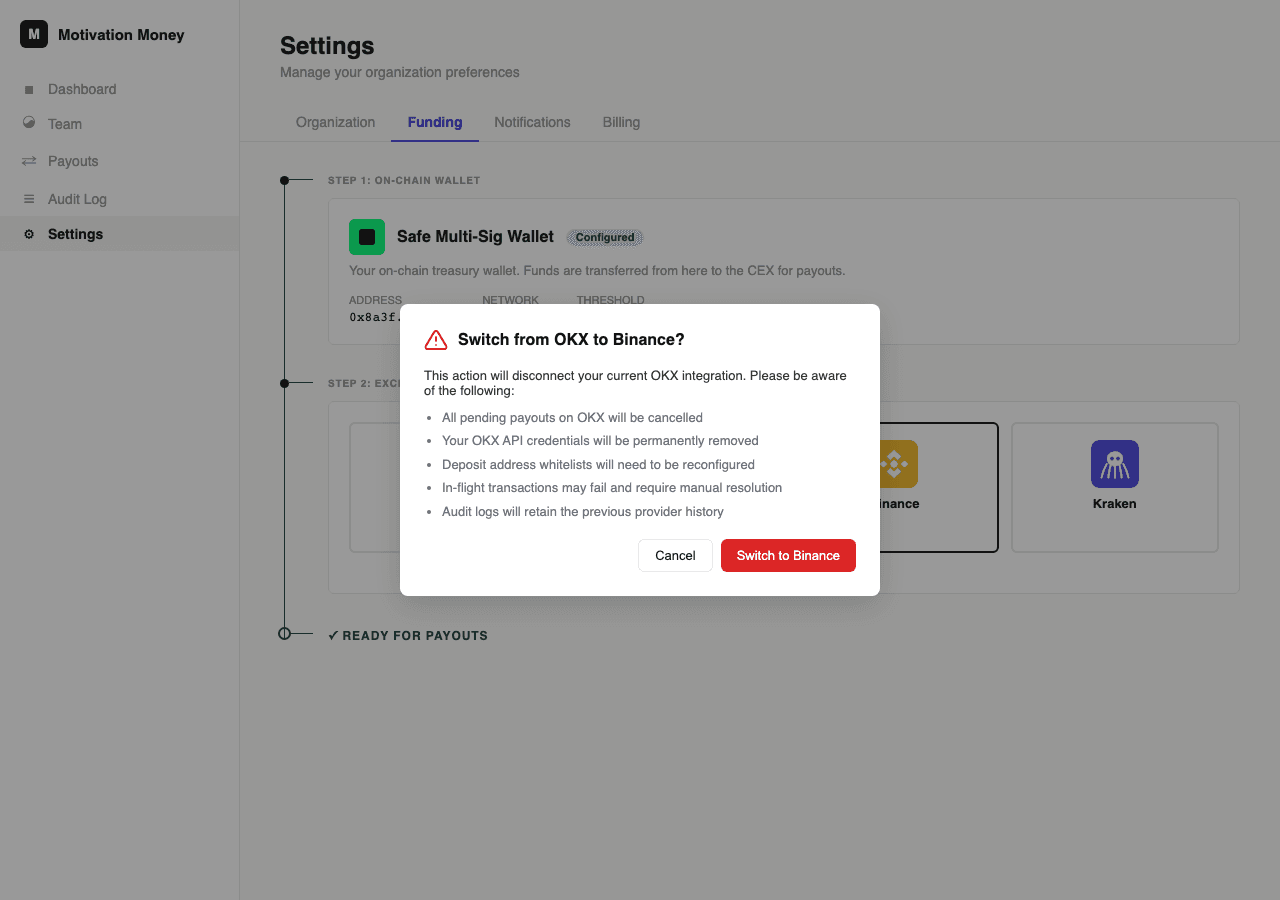Image resolution: width=1280 pixels, height=900 pixels.
Task: Confirm with Switch to Binance button
Action: click(x=788, y=556)
